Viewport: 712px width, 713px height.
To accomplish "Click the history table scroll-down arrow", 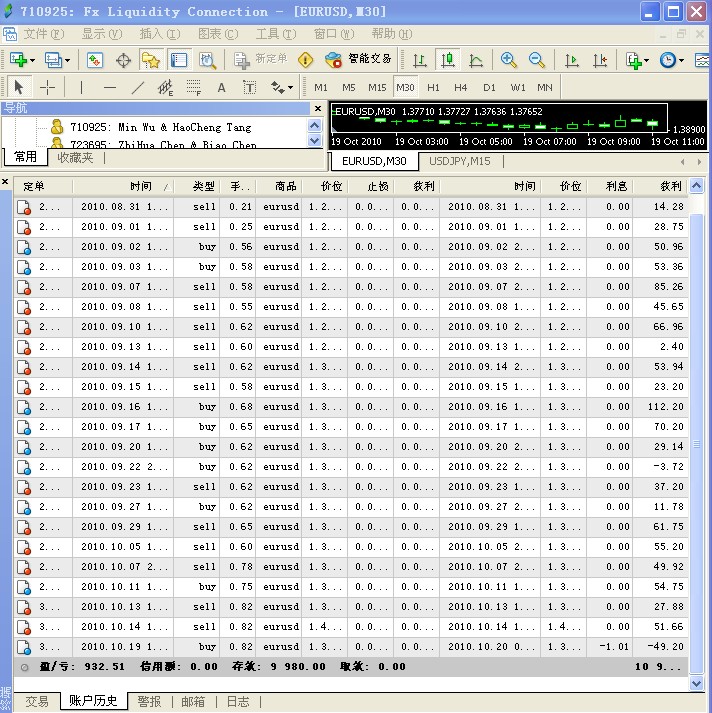I will [x=696, y=683].
